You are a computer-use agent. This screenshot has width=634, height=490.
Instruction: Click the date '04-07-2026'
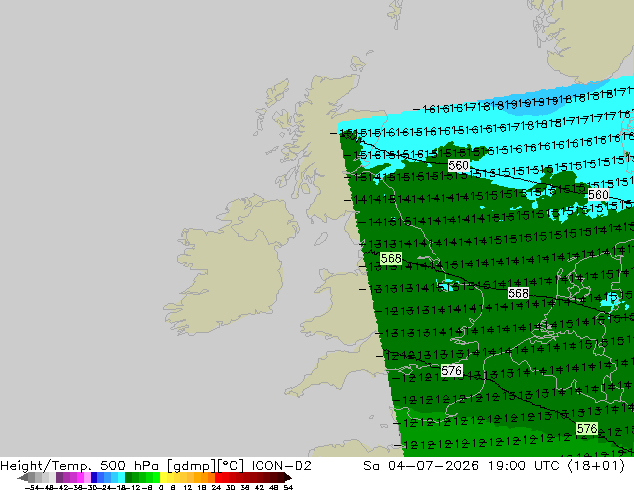tap(433, 466)
